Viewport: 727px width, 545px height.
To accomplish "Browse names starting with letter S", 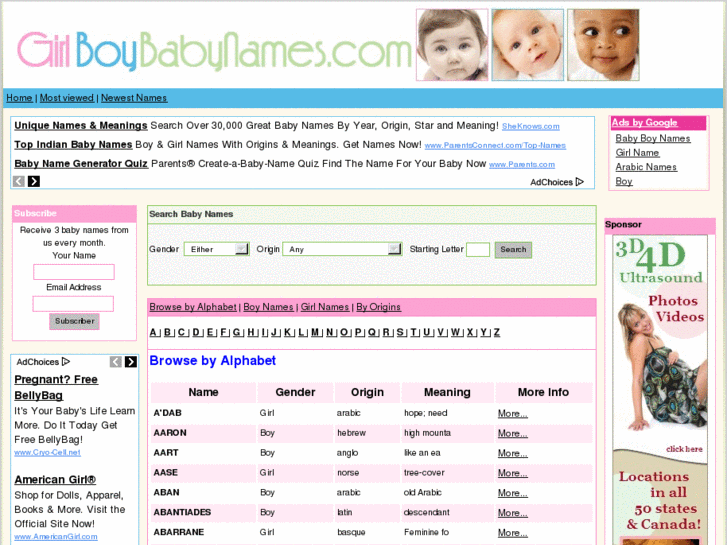I will pyautogui.click(x=400, y=332).
